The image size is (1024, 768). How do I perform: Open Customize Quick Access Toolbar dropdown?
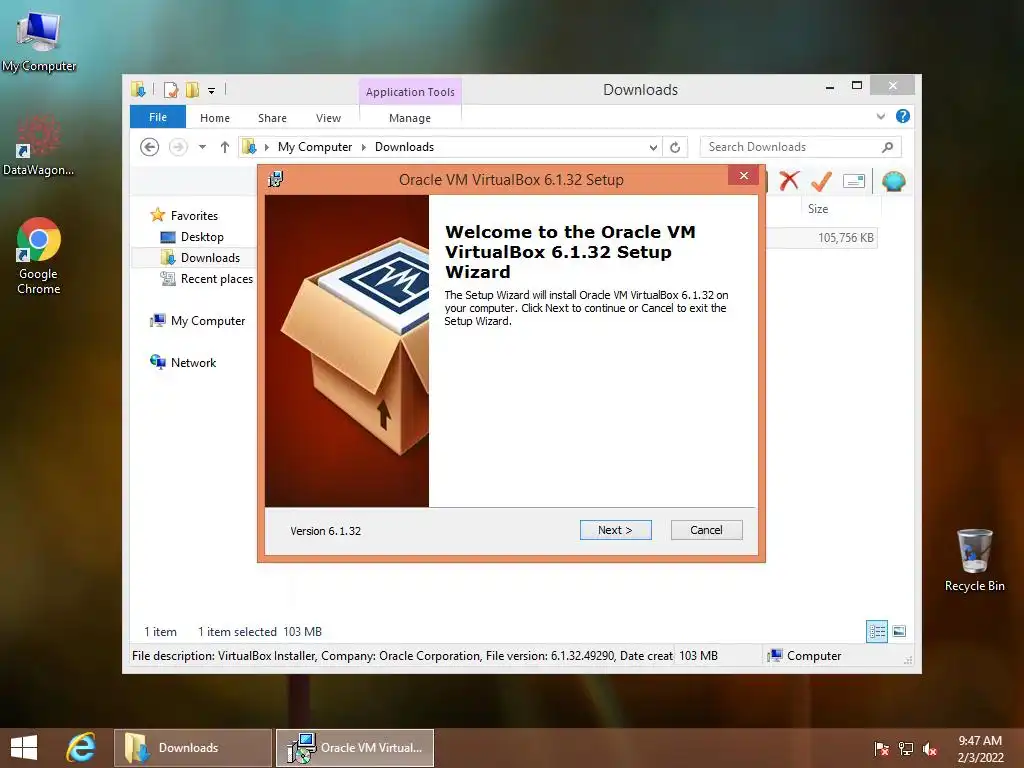click(212, 91)
